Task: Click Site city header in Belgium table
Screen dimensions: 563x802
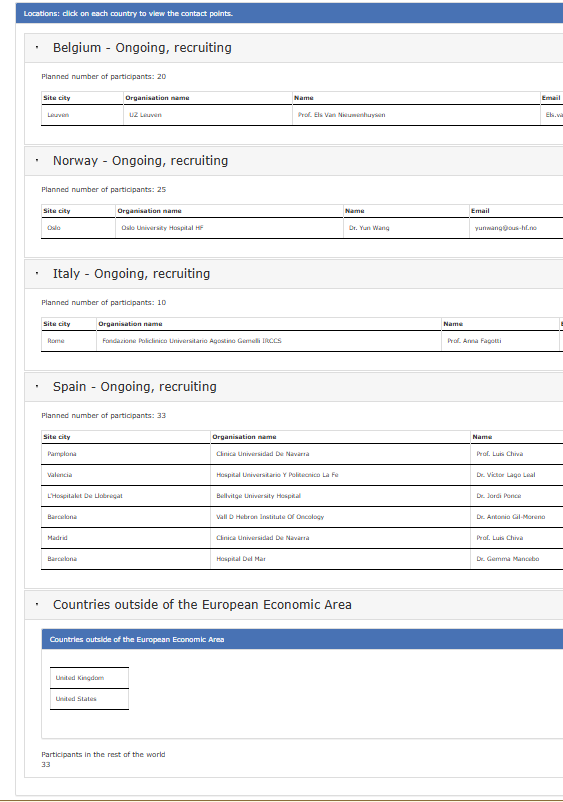Action: [57, 98]
